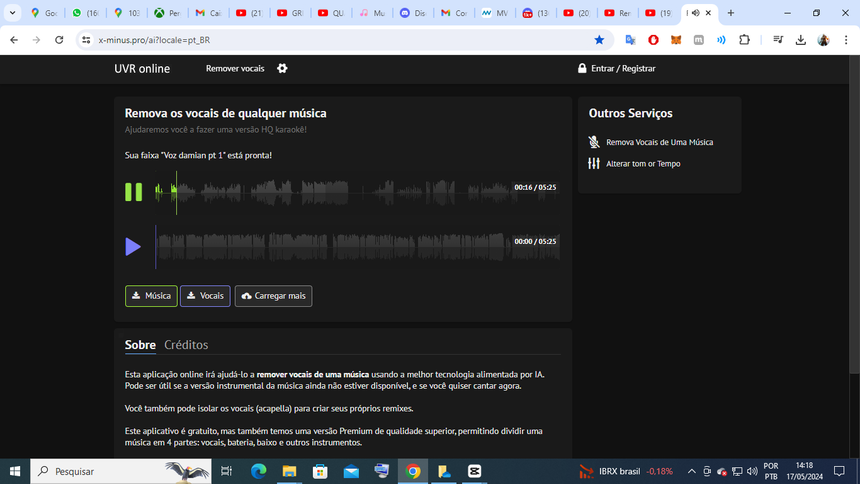The height and width of the screenshot is (484, 860).
Task: Expand the tab search dropdown arrow
Action: 12,13
